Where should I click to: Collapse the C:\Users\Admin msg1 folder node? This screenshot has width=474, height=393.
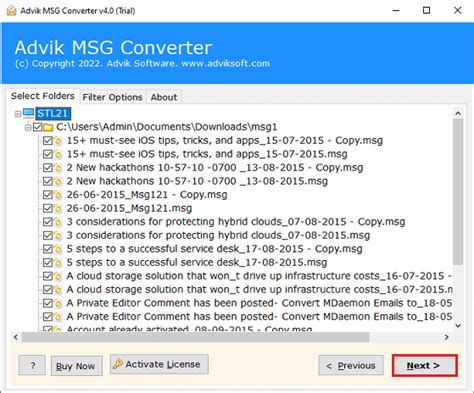tap(28, 127)
